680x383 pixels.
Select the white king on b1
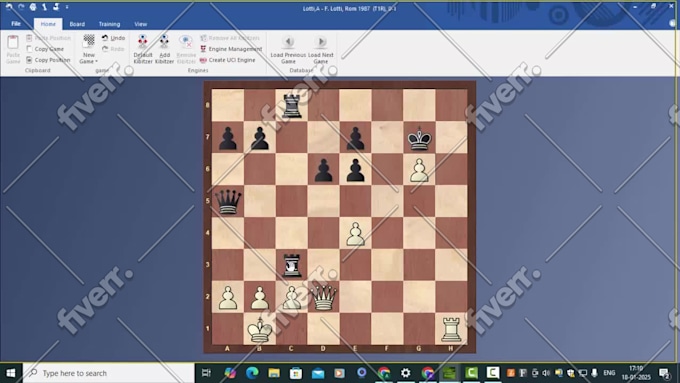coord(260,329)
